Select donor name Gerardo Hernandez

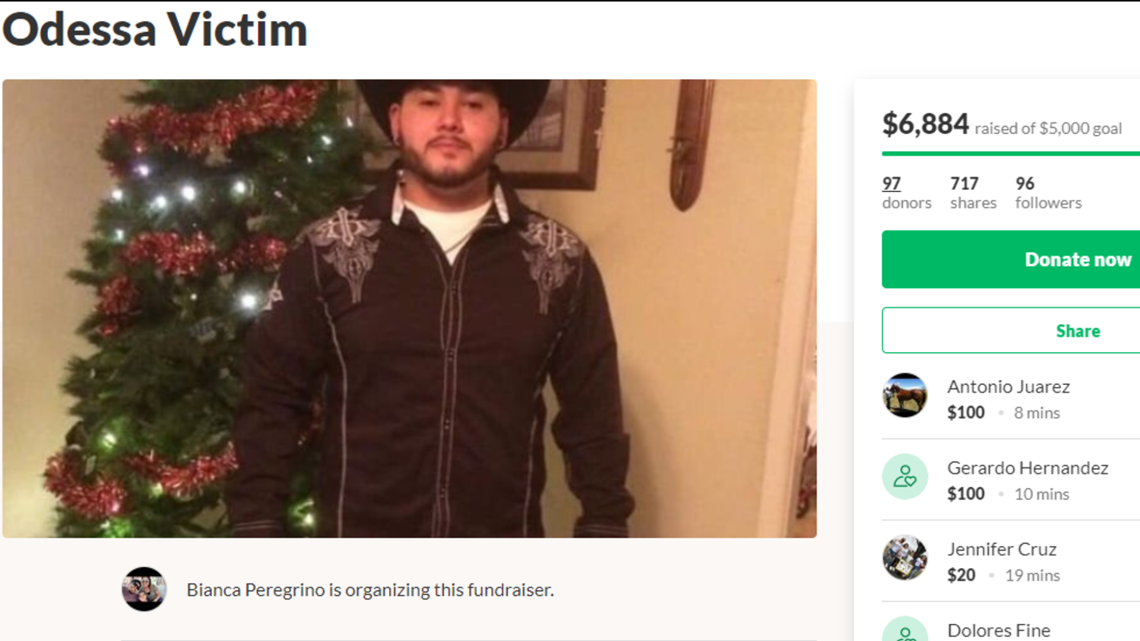coord(1027,468)
